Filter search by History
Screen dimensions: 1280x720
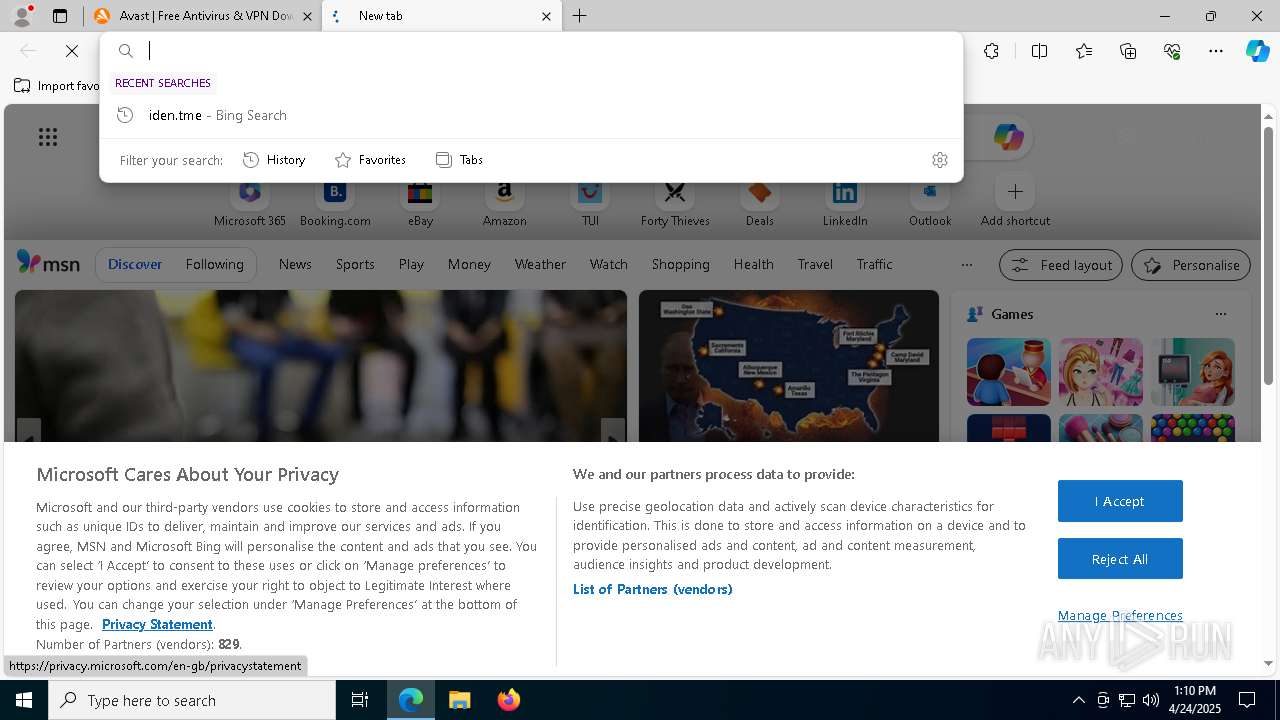point(274,160)
